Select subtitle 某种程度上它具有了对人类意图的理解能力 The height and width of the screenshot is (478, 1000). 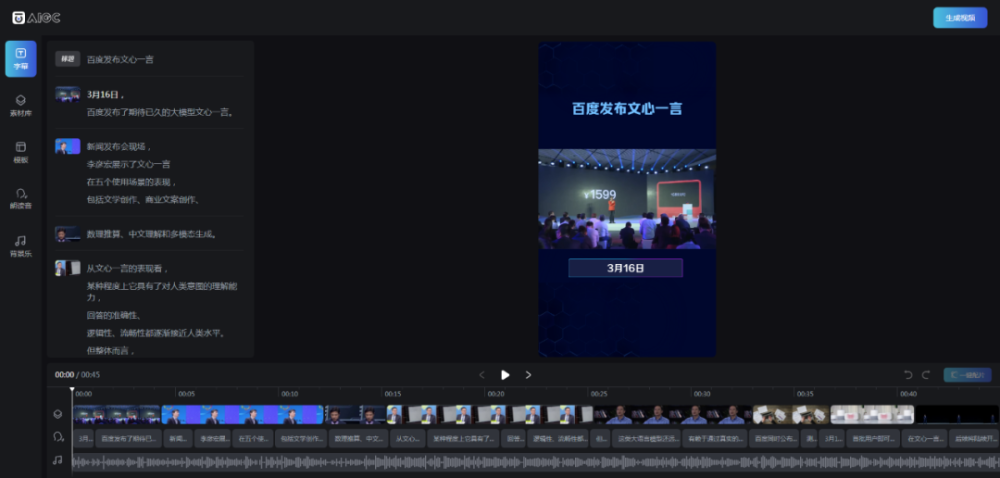pyautogui.click(x=162, y=292)
